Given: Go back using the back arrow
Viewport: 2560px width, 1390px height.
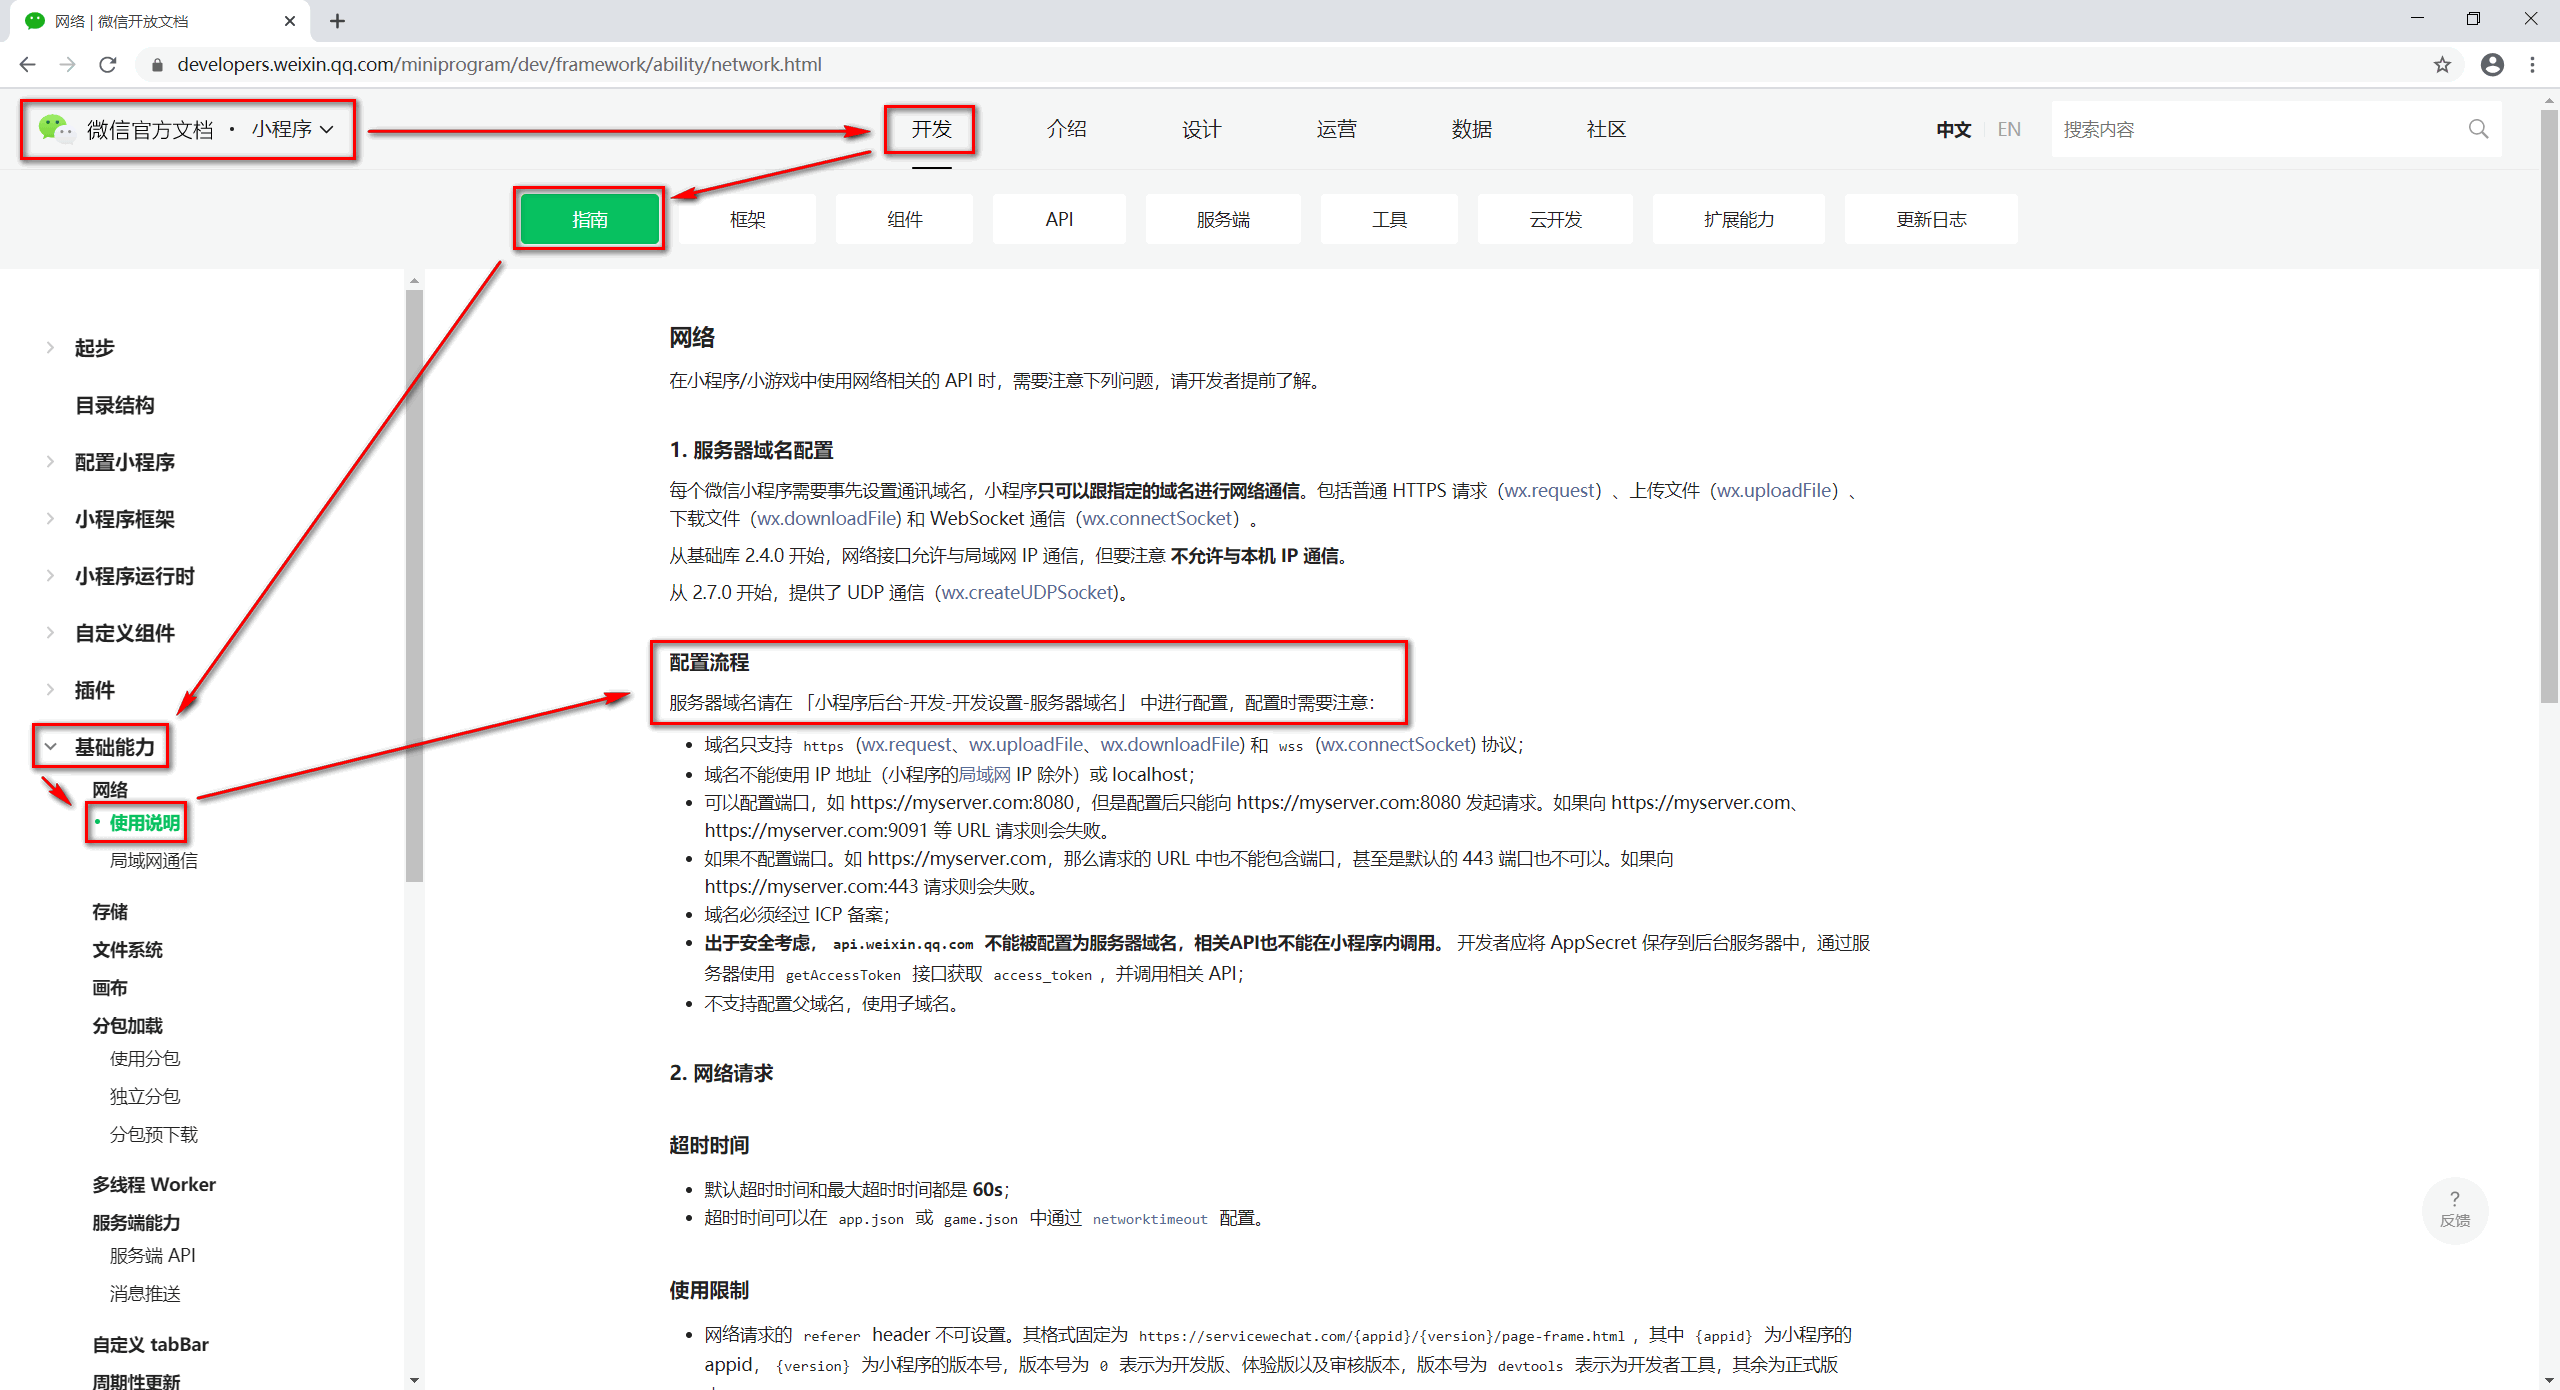Looking at the screenshot, I should [27, 64].
